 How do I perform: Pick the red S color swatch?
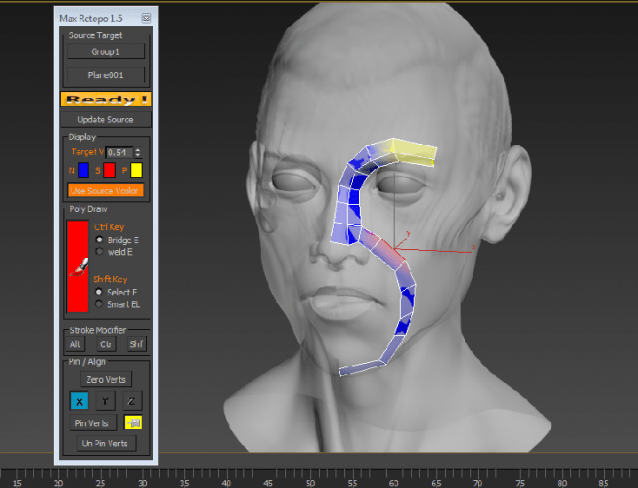tap(109, 170)
